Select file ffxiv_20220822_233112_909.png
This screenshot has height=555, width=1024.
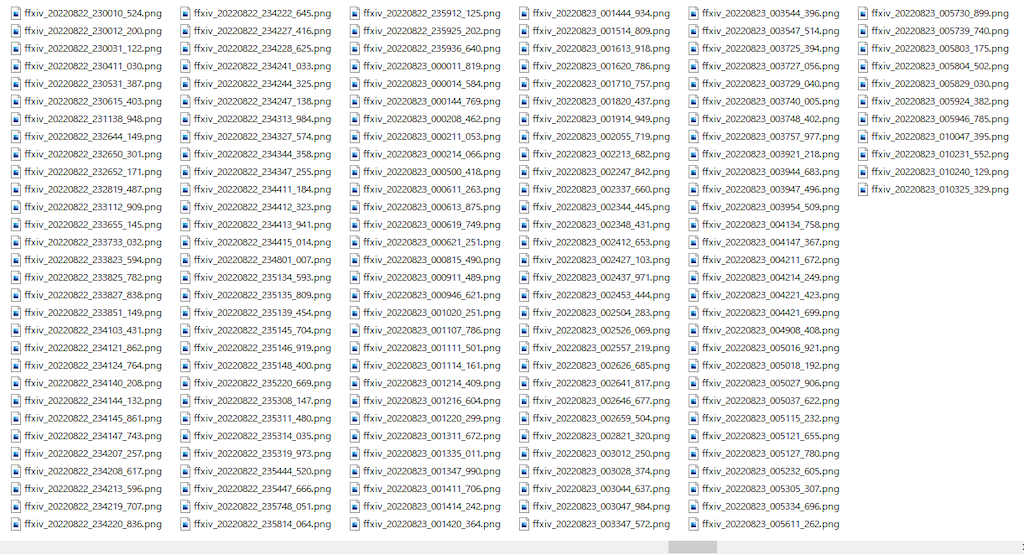pos(93,207)
